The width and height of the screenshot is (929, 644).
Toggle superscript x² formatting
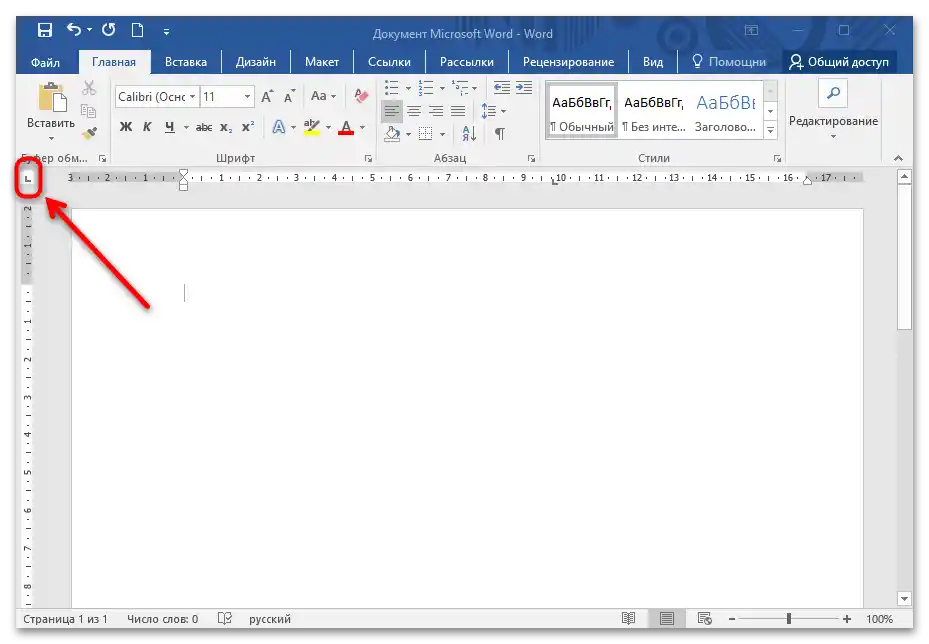click(248, 127)
